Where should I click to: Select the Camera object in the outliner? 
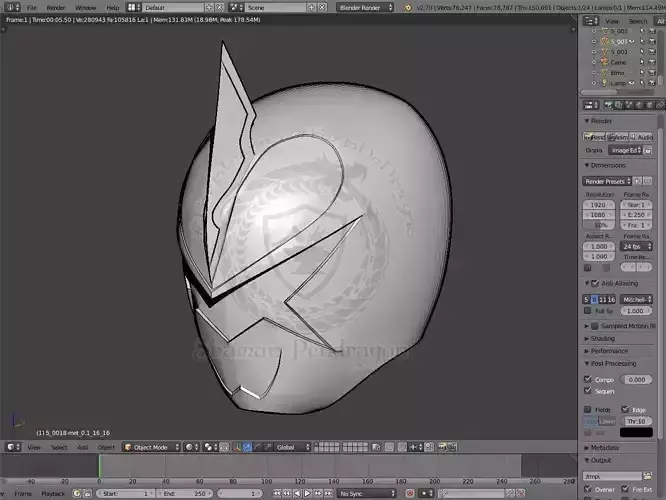tap(618, 62)
